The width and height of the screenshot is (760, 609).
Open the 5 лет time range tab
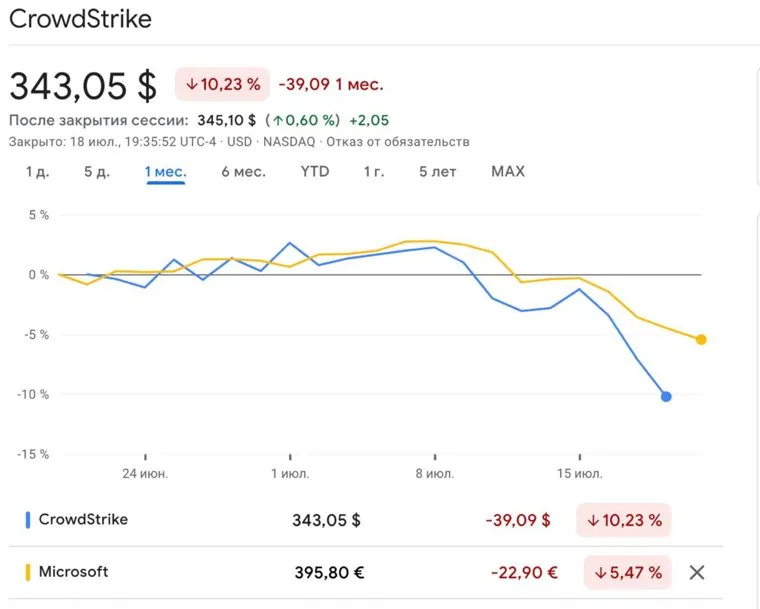(x=438, y=172)
